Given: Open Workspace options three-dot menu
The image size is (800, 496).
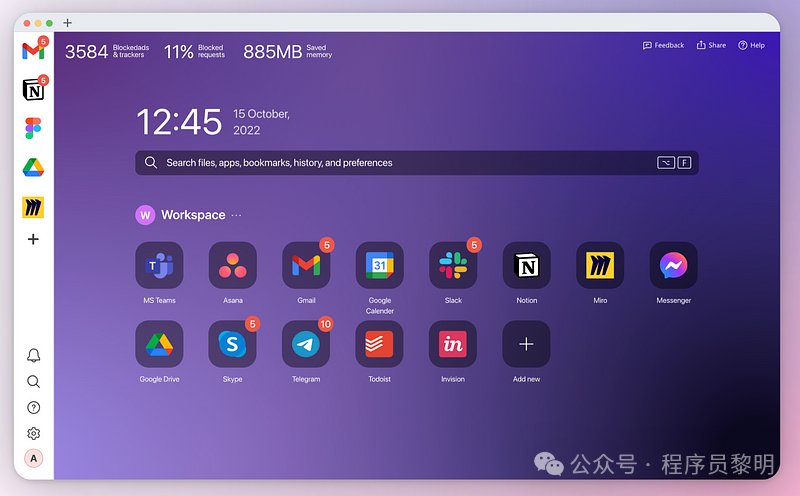Looking at the screenshot, I should click(236, 215).
